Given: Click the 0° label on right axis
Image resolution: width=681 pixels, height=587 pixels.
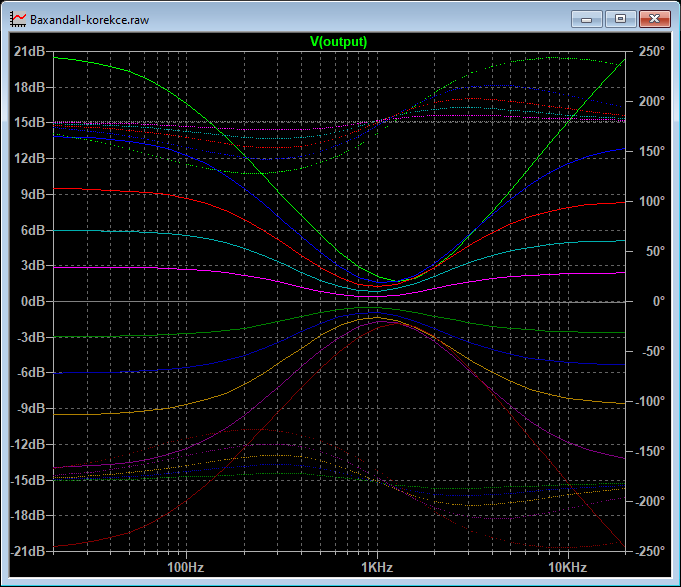Looking at the screenshot, I should [659, 301].
